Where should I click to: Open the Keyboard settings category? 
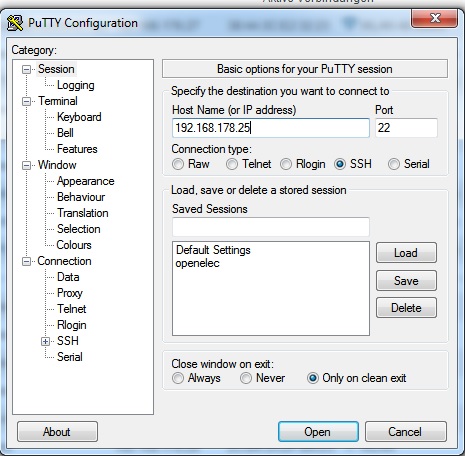pos(79,117)
